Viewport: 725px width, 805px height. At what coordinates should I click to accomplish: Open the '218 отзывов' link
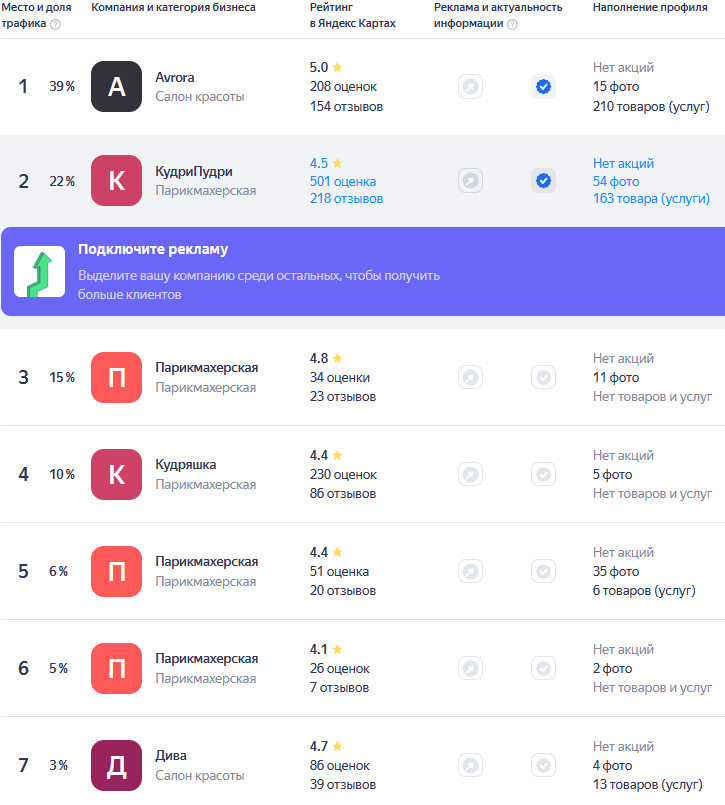point(346,200)
